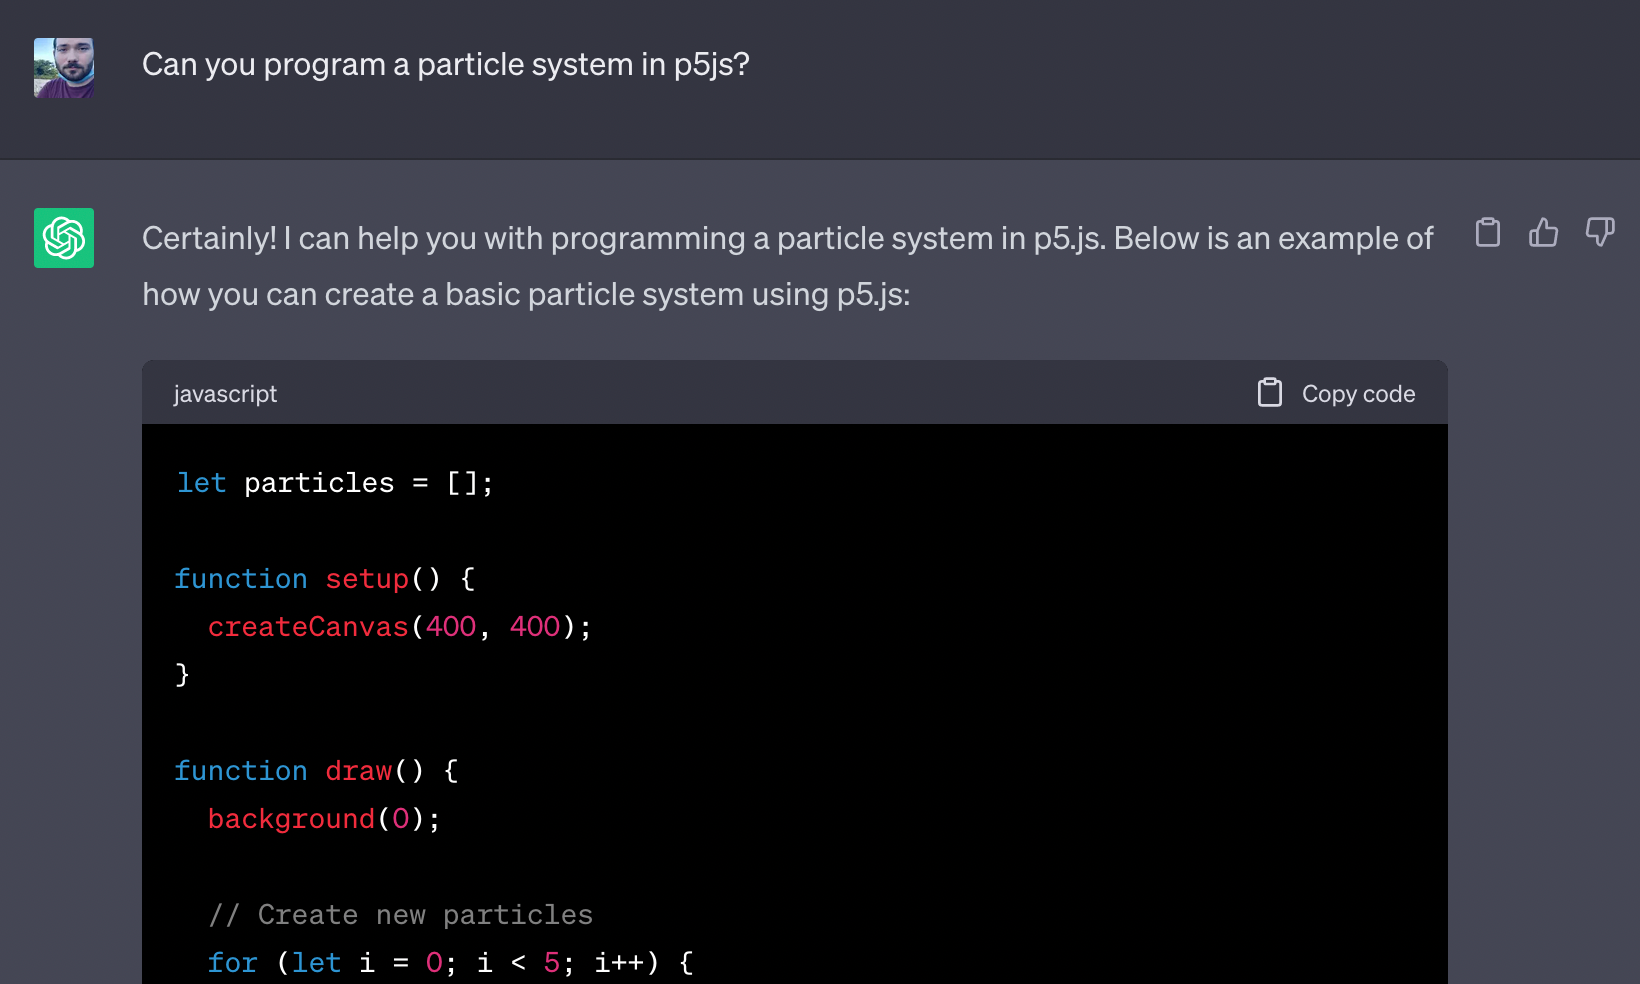Viewport: 1640px width, 984px height.
Task: Copy the assistant response to clipboard
Action: pyautogui.click(x=1488, y=233)
